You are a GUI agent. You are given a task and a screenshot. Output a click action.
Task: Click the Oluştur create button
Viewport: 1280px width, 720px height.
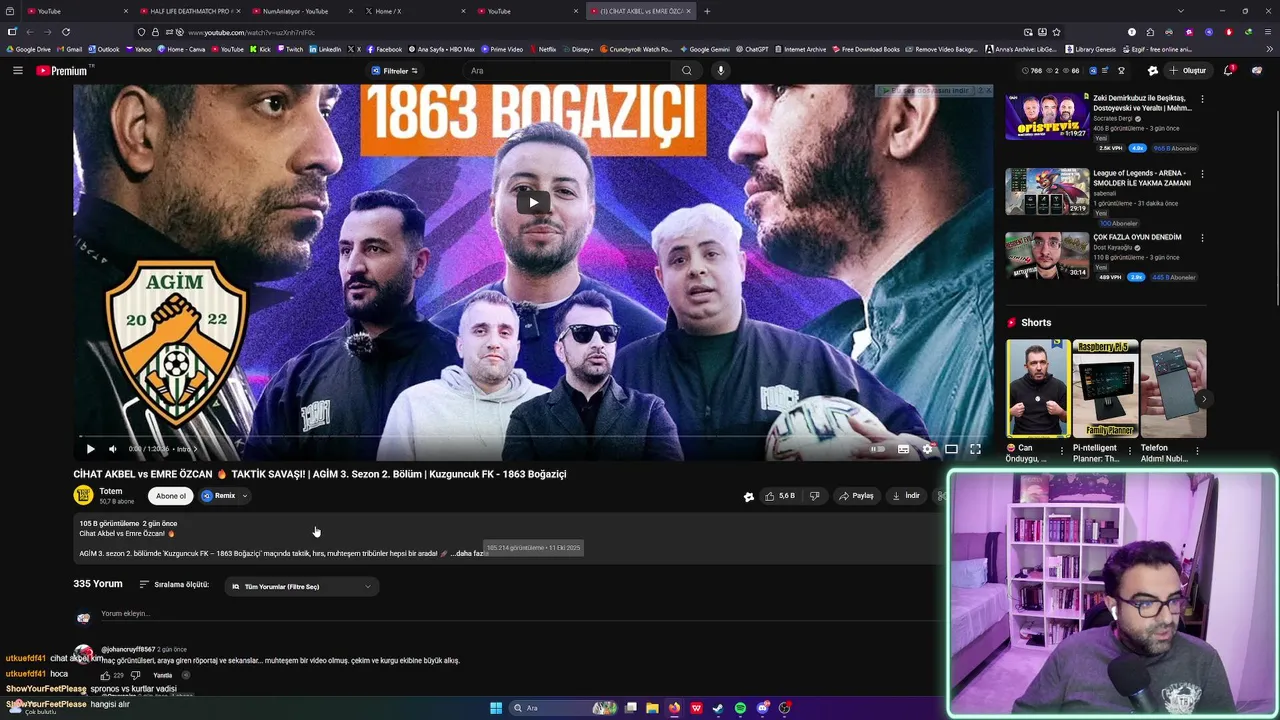click(1188, 71)
